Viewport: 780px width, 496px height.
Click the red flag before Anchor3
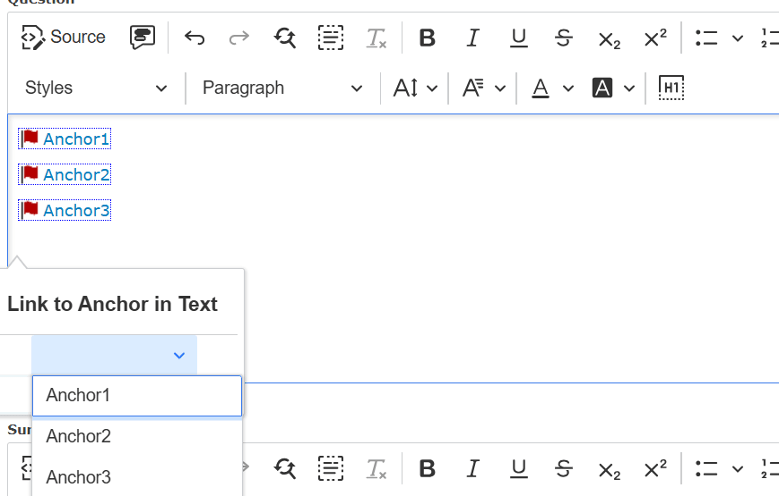(29, 209)
